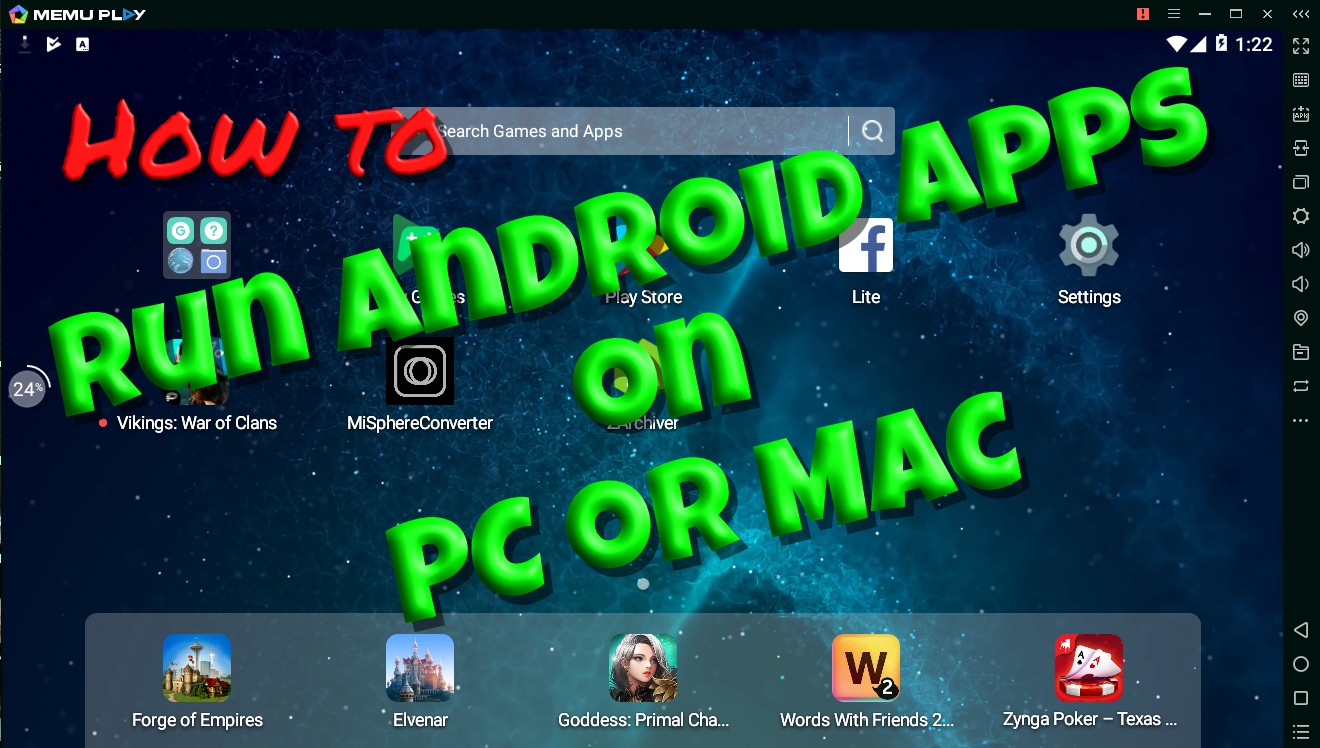Click the 24% progress circle indicator

click(x=27, y=389)
